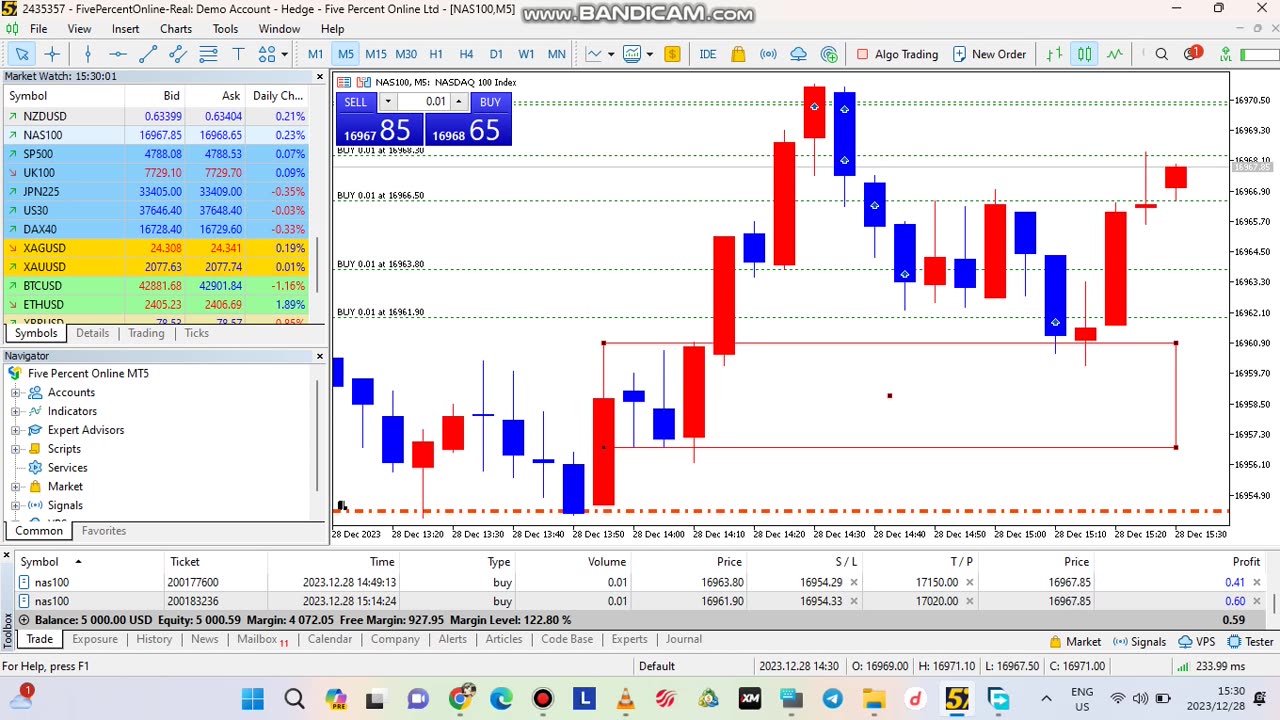
Task: Select the arrow cursor tool
Action: pos(22,54)
